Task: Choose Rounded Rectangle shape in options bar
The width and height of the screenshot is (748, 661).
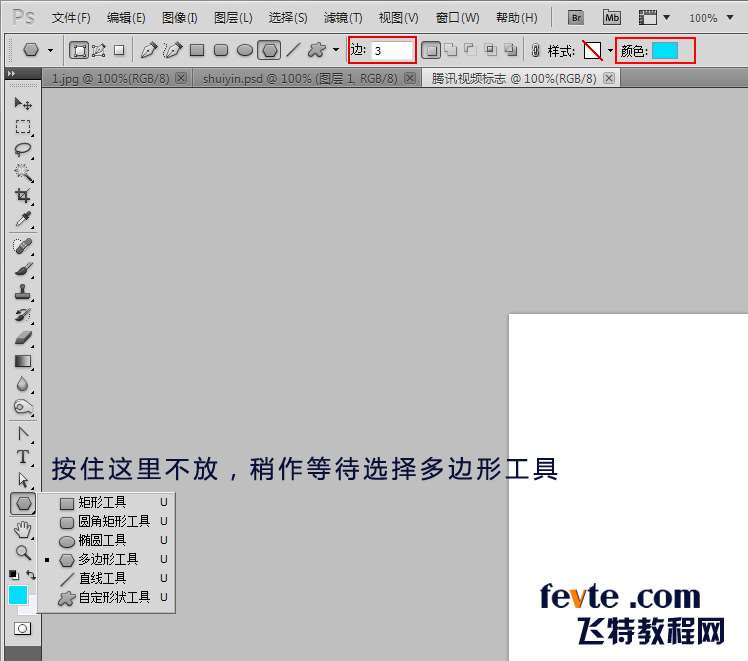Action: (221, 50)
